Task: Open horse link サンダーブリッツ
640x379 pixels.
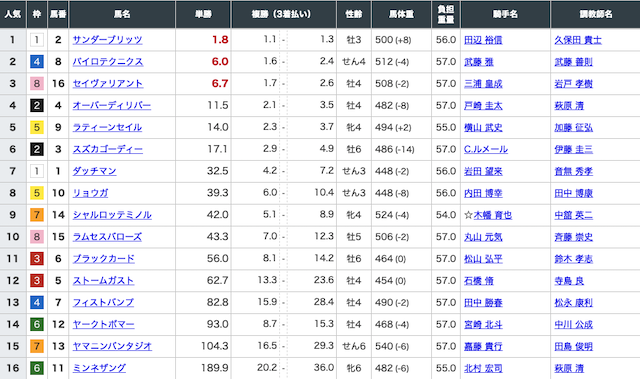Action: pyautogui.click(x=107, y=40)
